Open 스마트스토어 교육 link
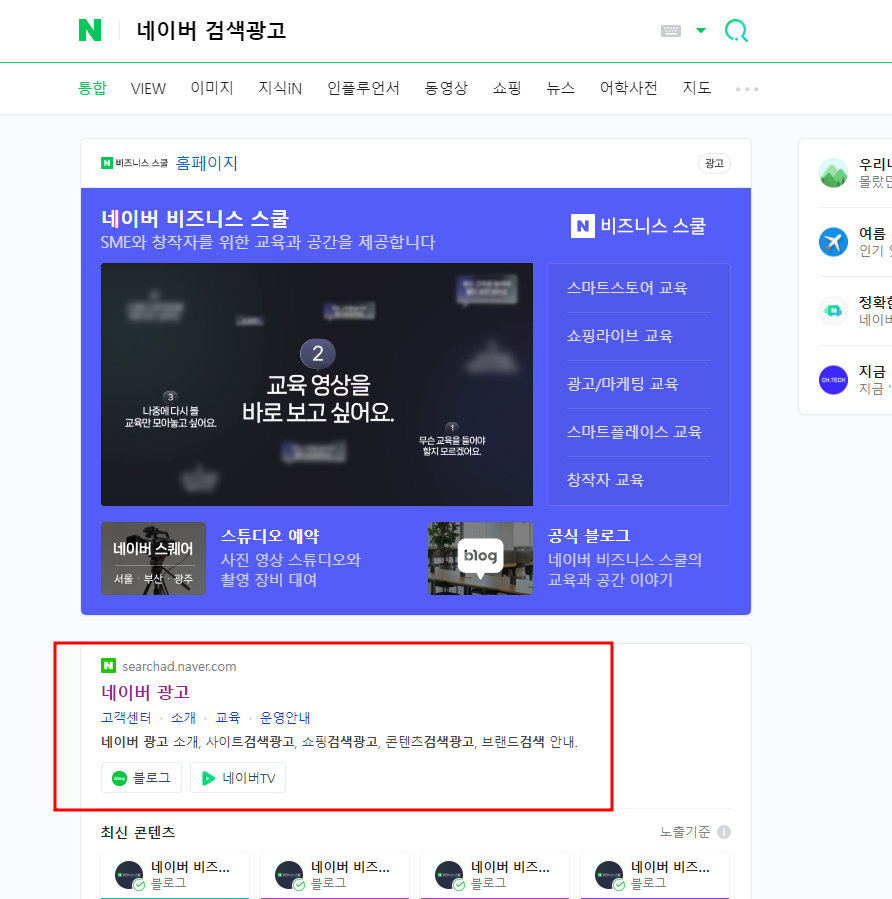Viewport: 892px width, 899px height. pyautogui.click(x=627, y=288)
